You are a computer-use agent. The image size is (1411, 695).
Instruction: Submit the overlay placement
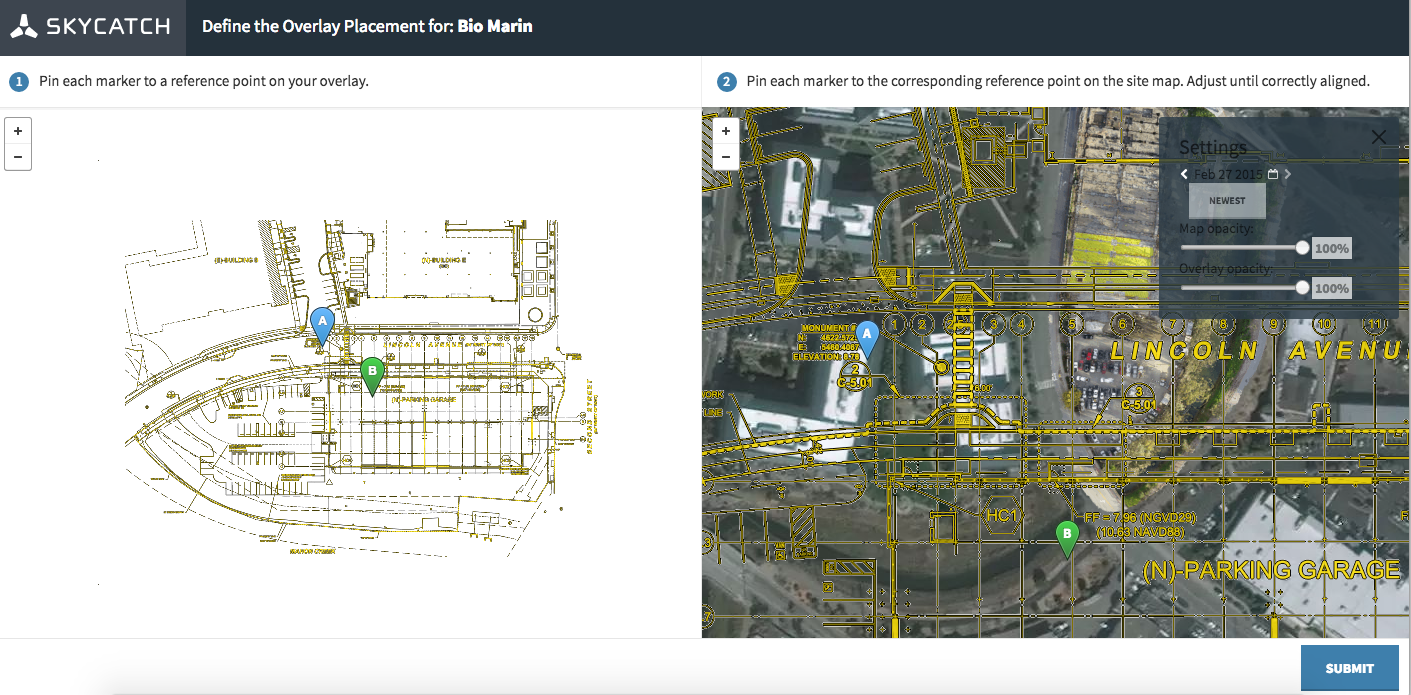[1349, 668]
